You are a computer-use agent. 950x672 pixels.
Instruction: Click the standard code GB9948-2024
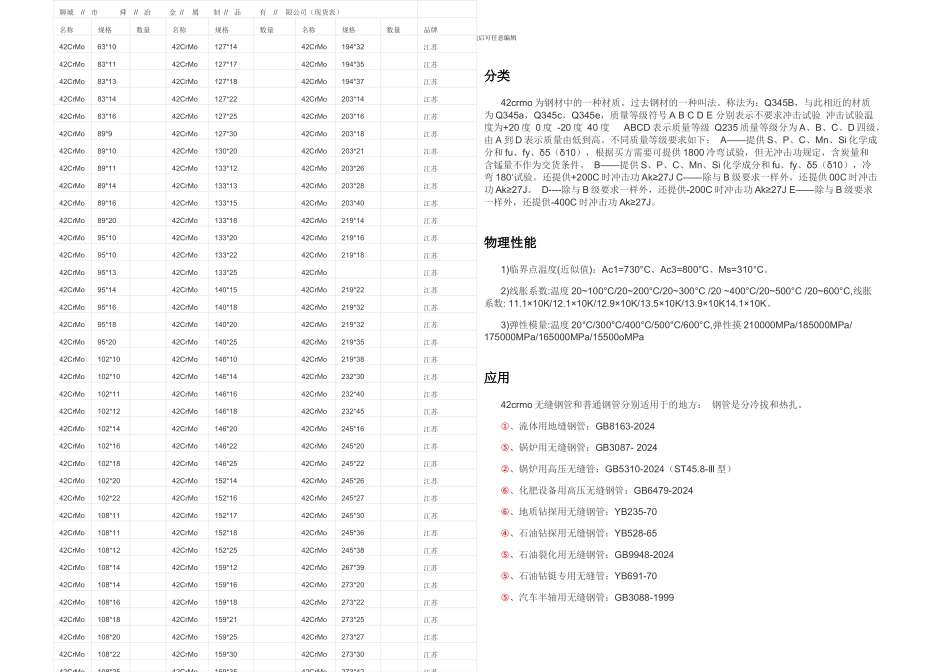point(644,555)
